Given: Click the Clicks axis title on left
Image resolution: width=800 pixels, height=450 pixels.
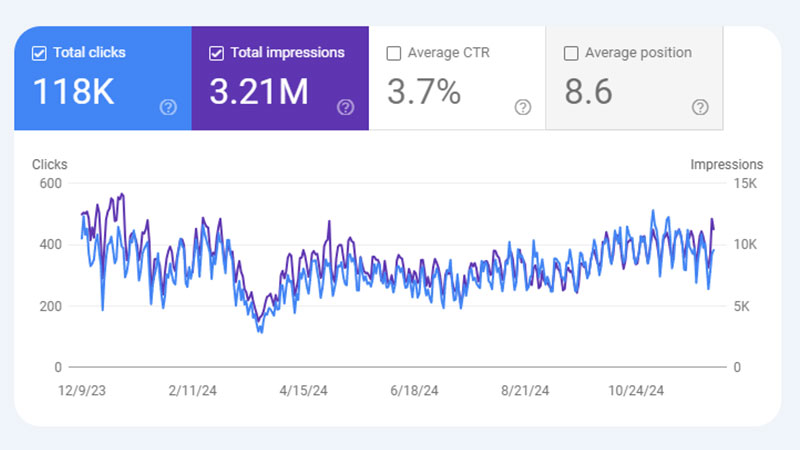Looking at the screenshot, I should tap(49, 164).
